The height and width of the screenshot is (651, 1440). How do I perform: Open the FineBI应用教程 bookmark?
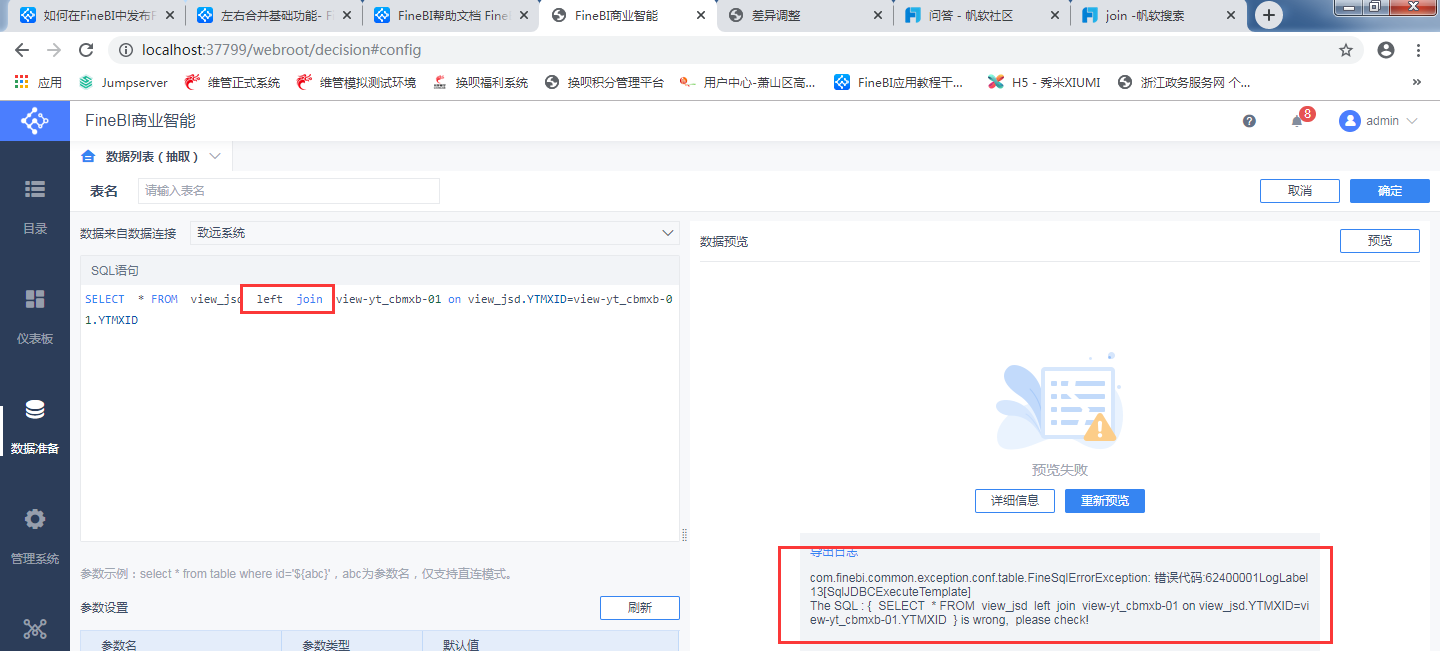[899, 83]
